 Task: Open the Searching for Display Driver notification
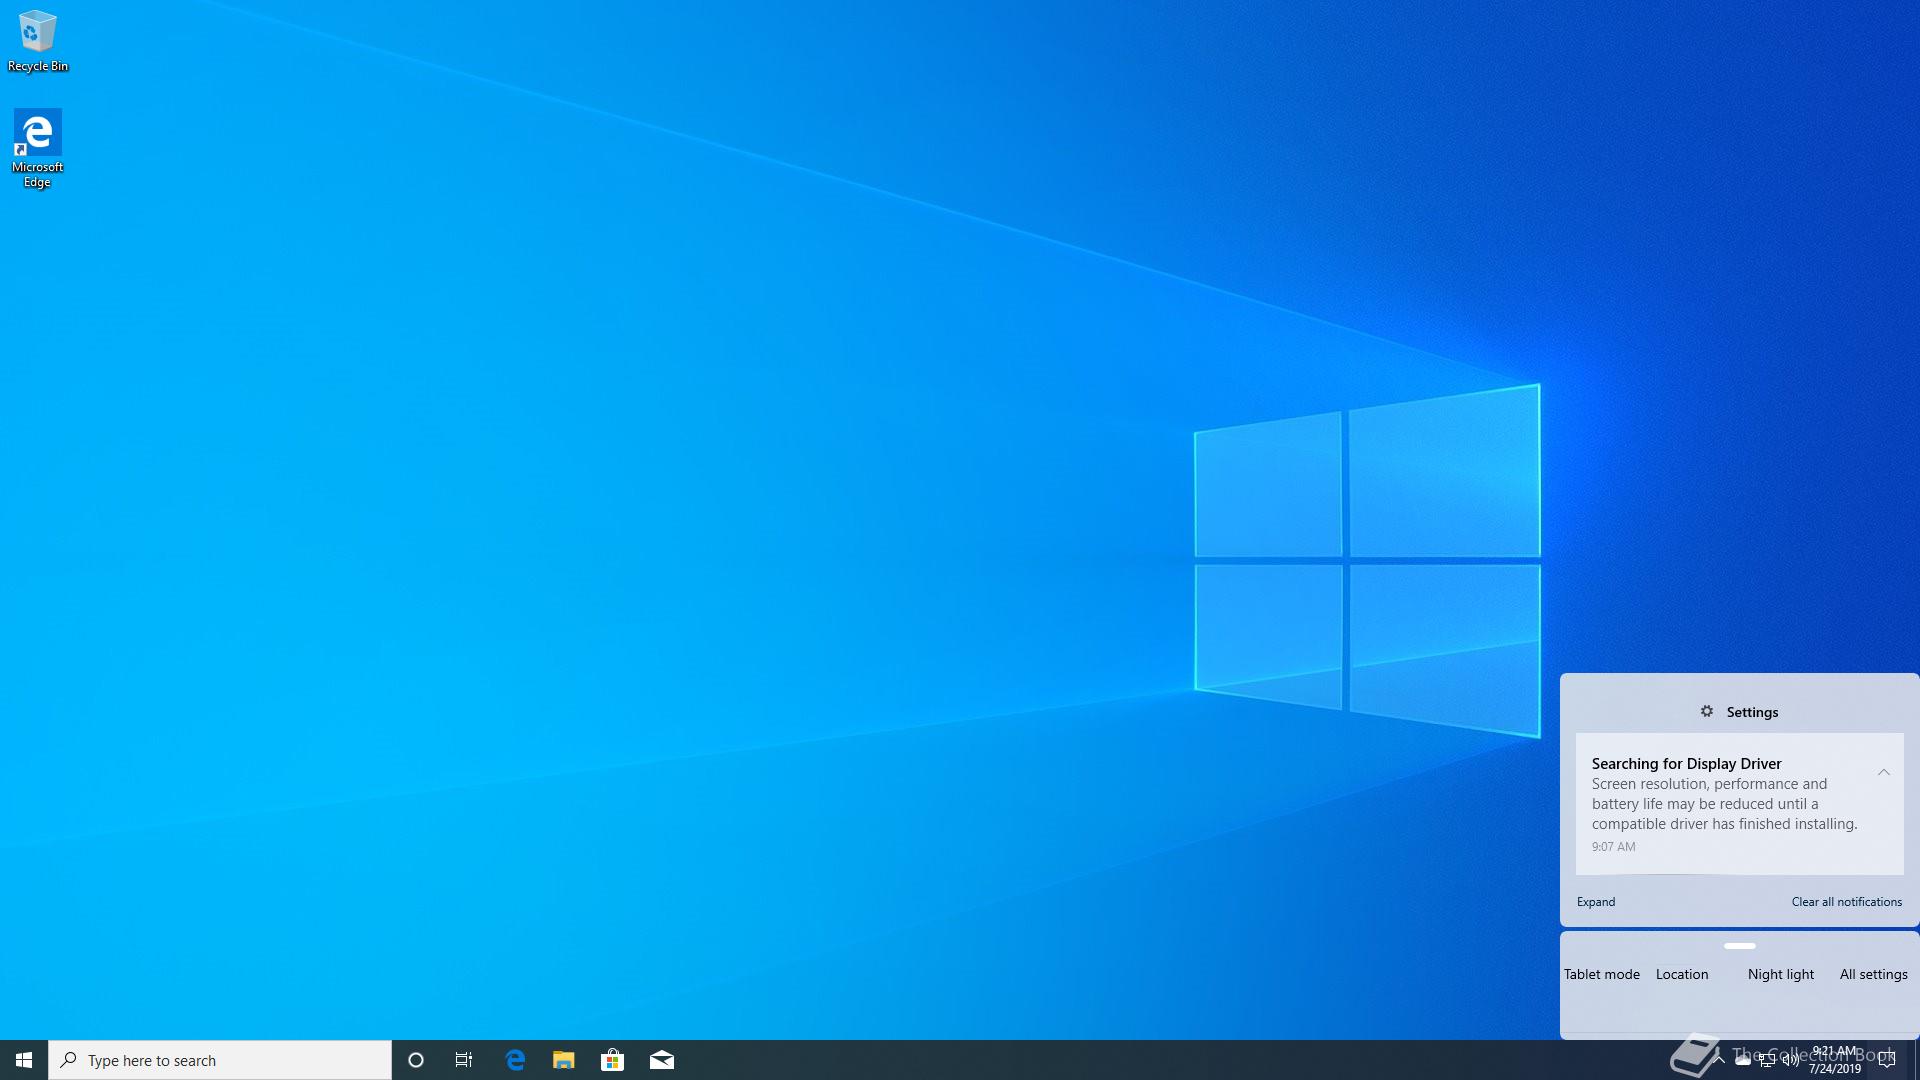(x=1739, y=804)
